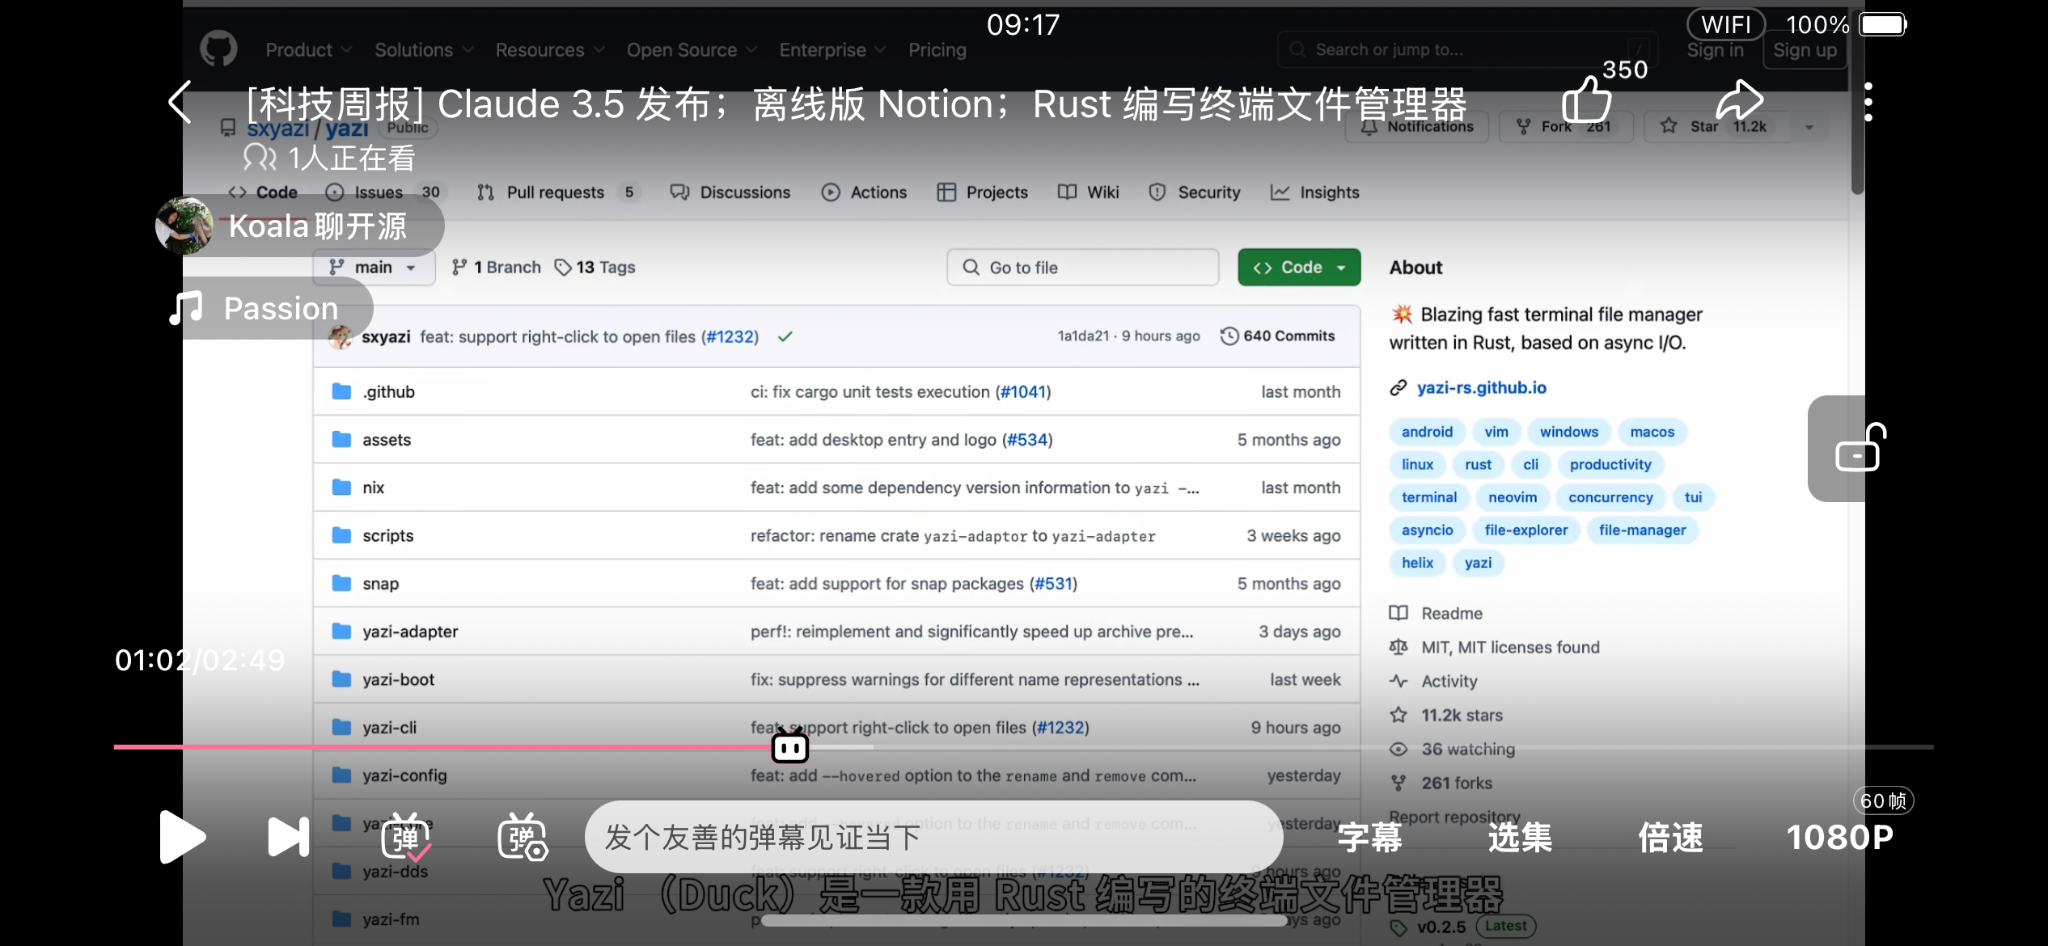This screenshot has height=946, width=2048.
Task: Change video quality from 1080P
Action: point(1839,837)
